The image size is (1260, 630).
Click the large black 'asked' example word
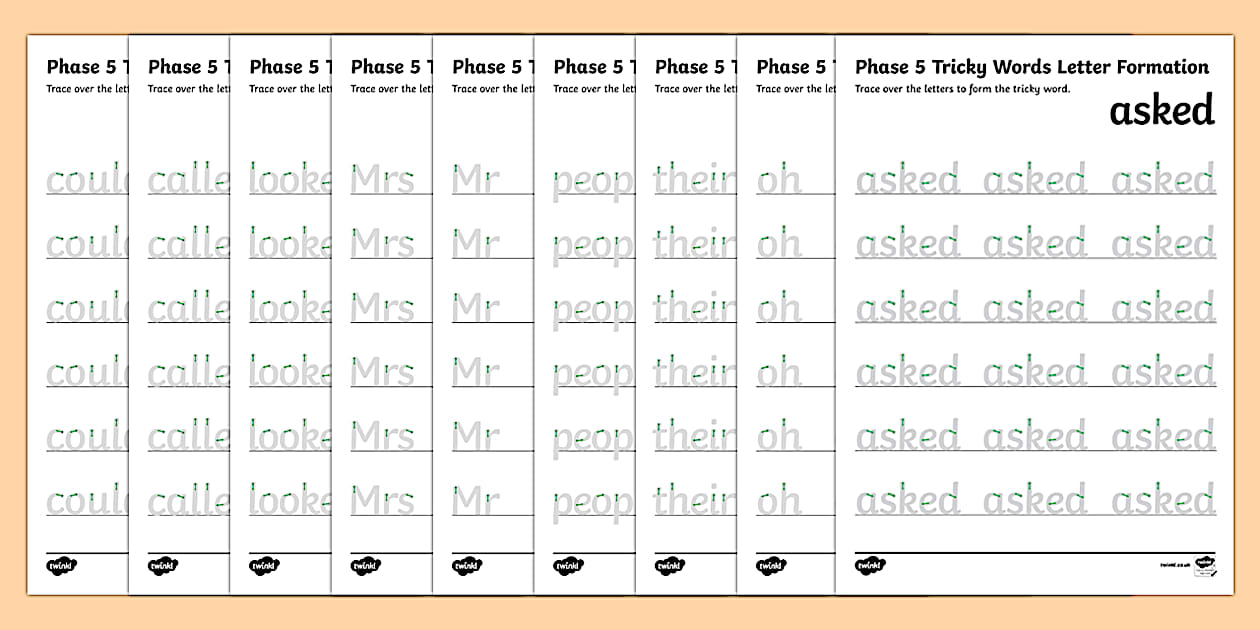[x=1161, y=111]
